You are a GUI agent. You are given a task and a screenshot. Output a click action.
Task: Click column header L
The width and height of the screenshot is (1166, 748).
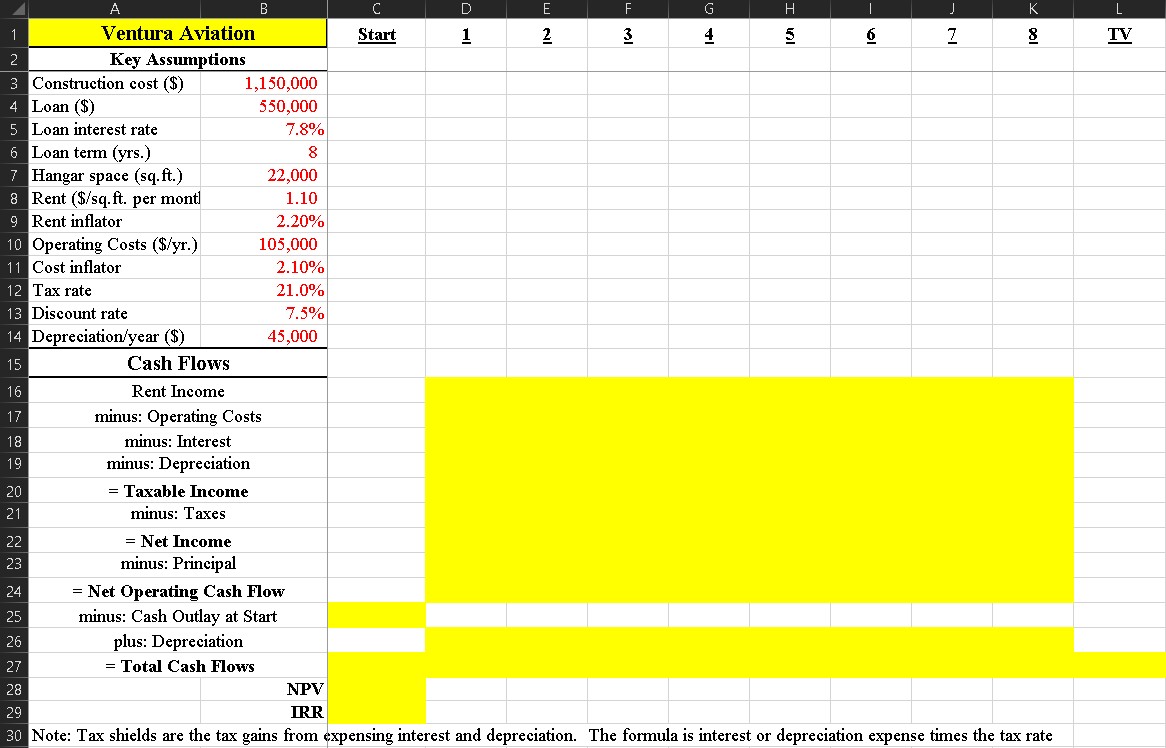point(1119,9)
